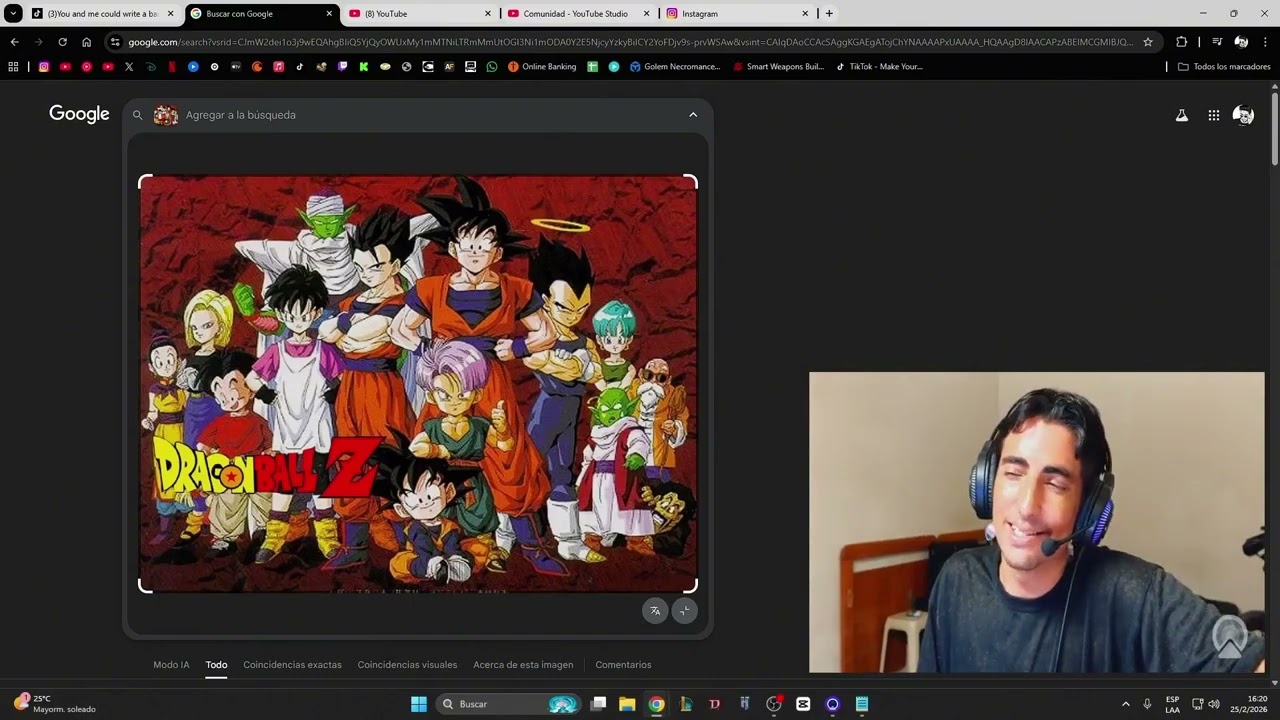Close the YouTube browser tab
The image size is (1280, 720).
click(x=488, y=14)
